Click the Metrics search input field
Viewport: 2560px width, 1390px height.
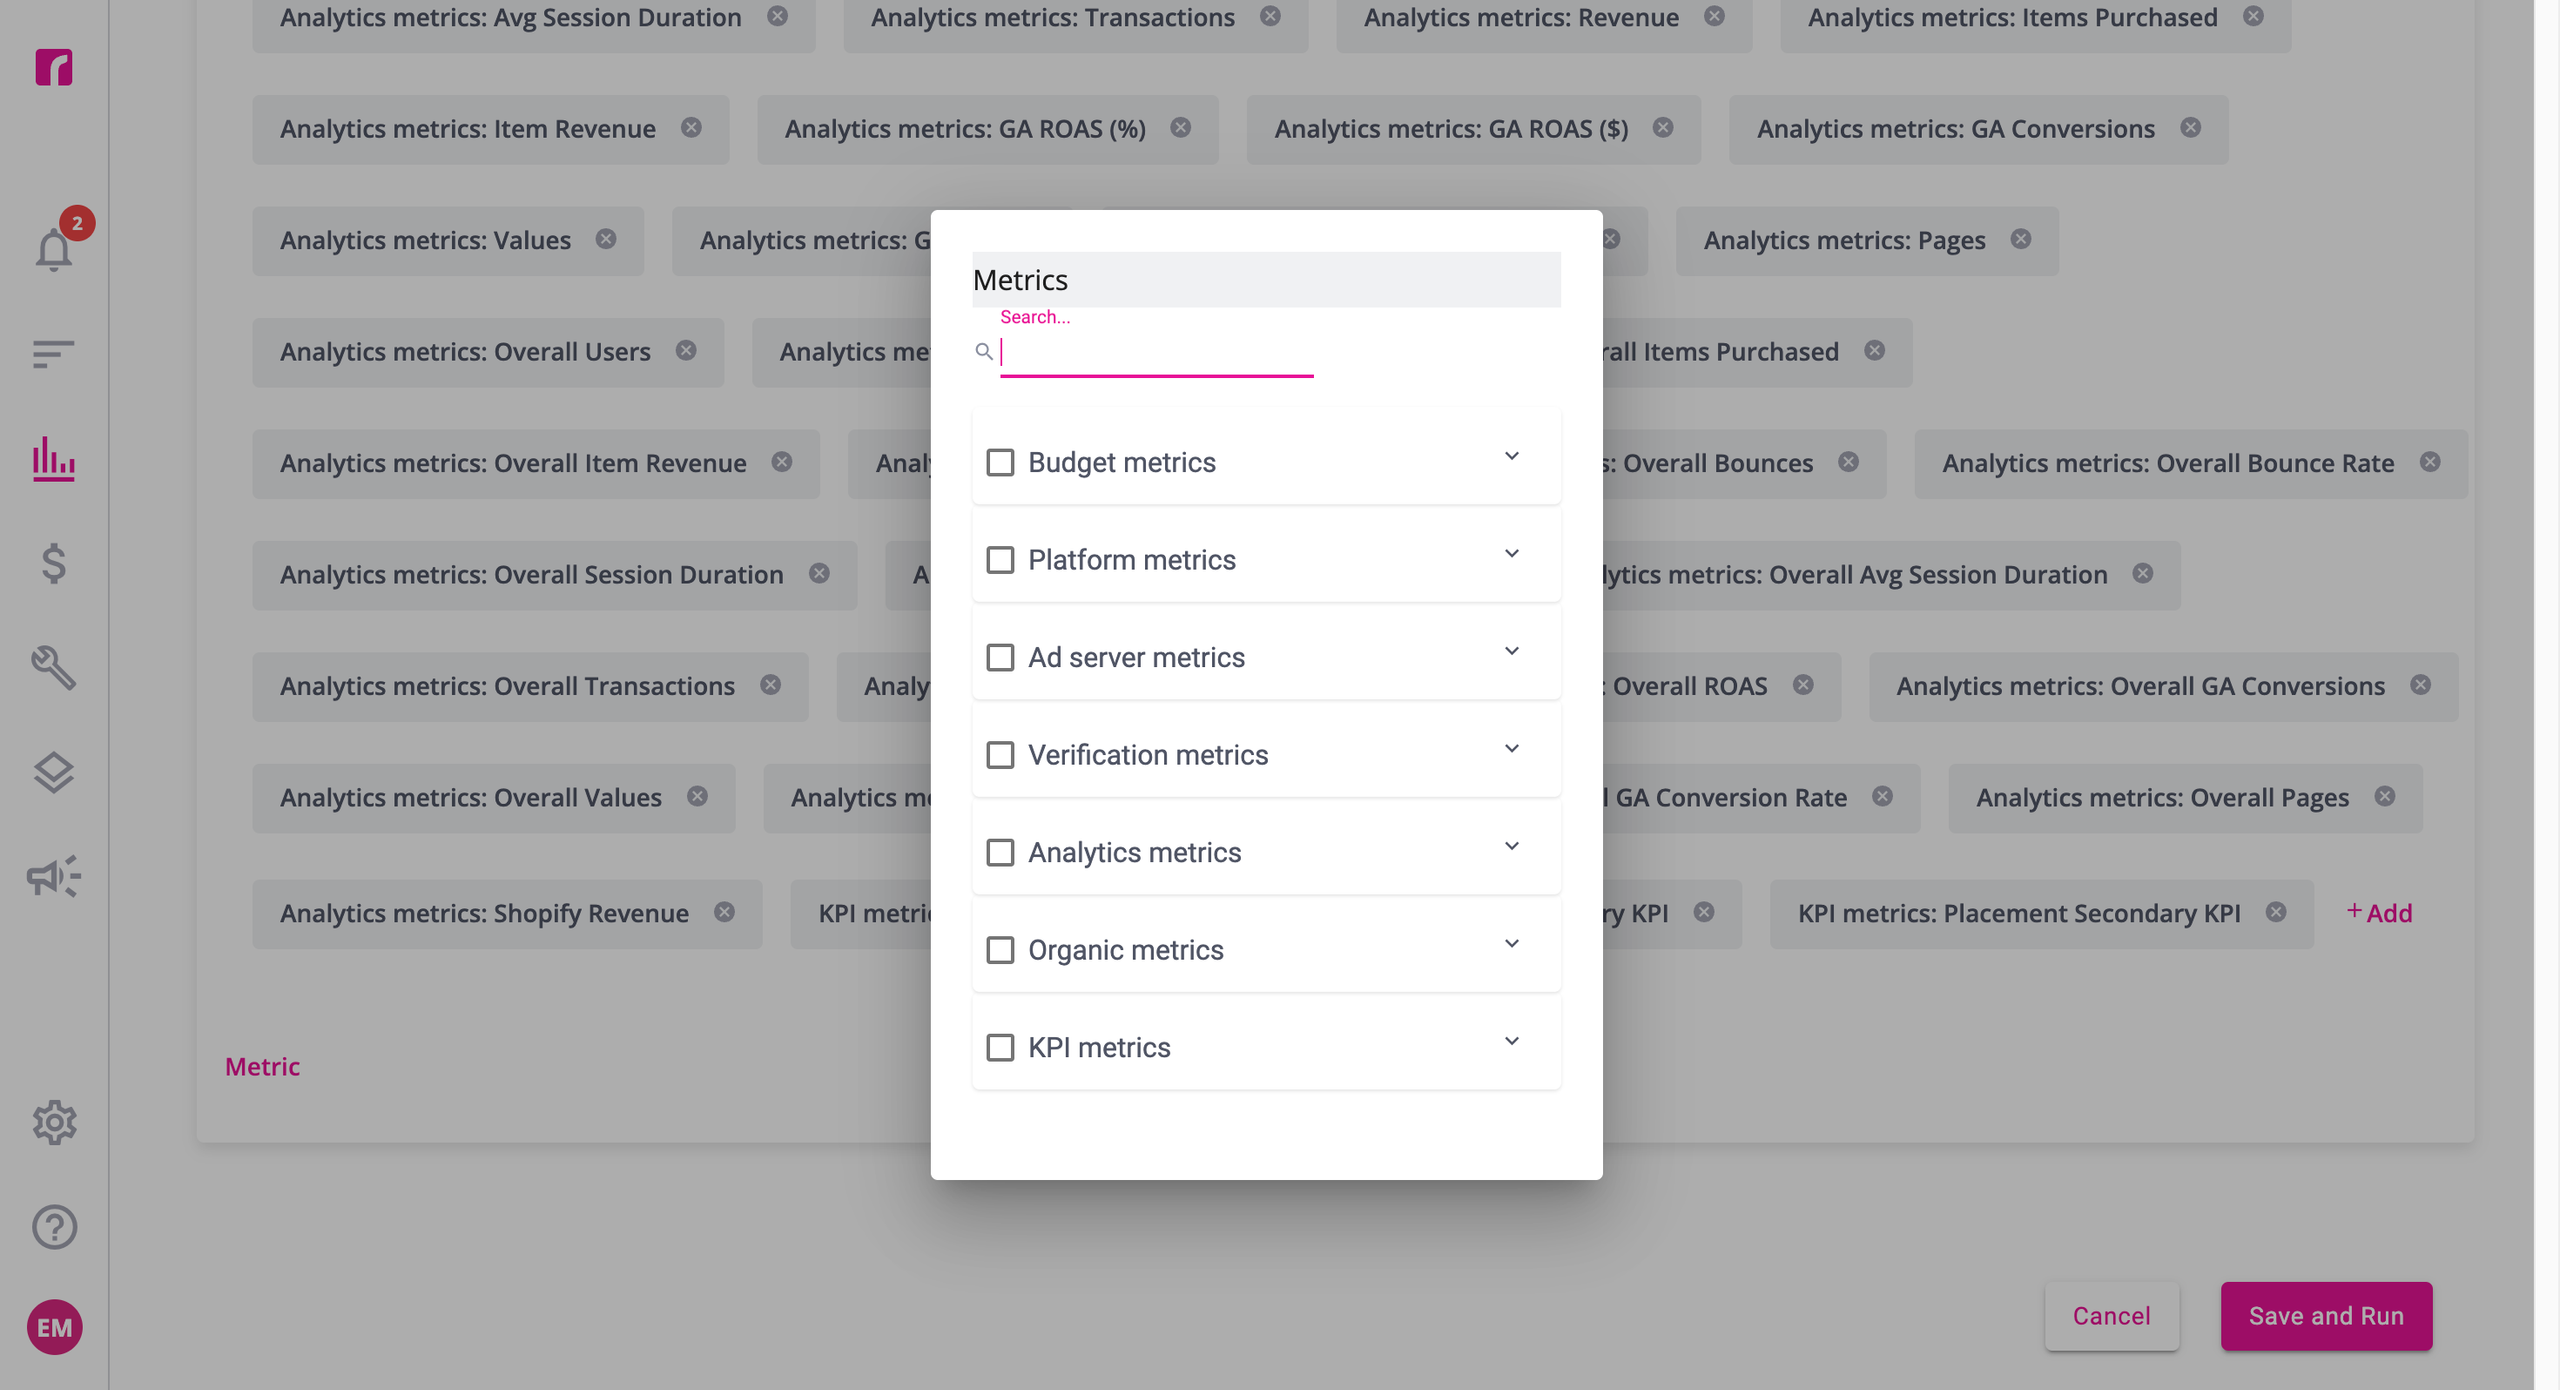click(1156, 352)
